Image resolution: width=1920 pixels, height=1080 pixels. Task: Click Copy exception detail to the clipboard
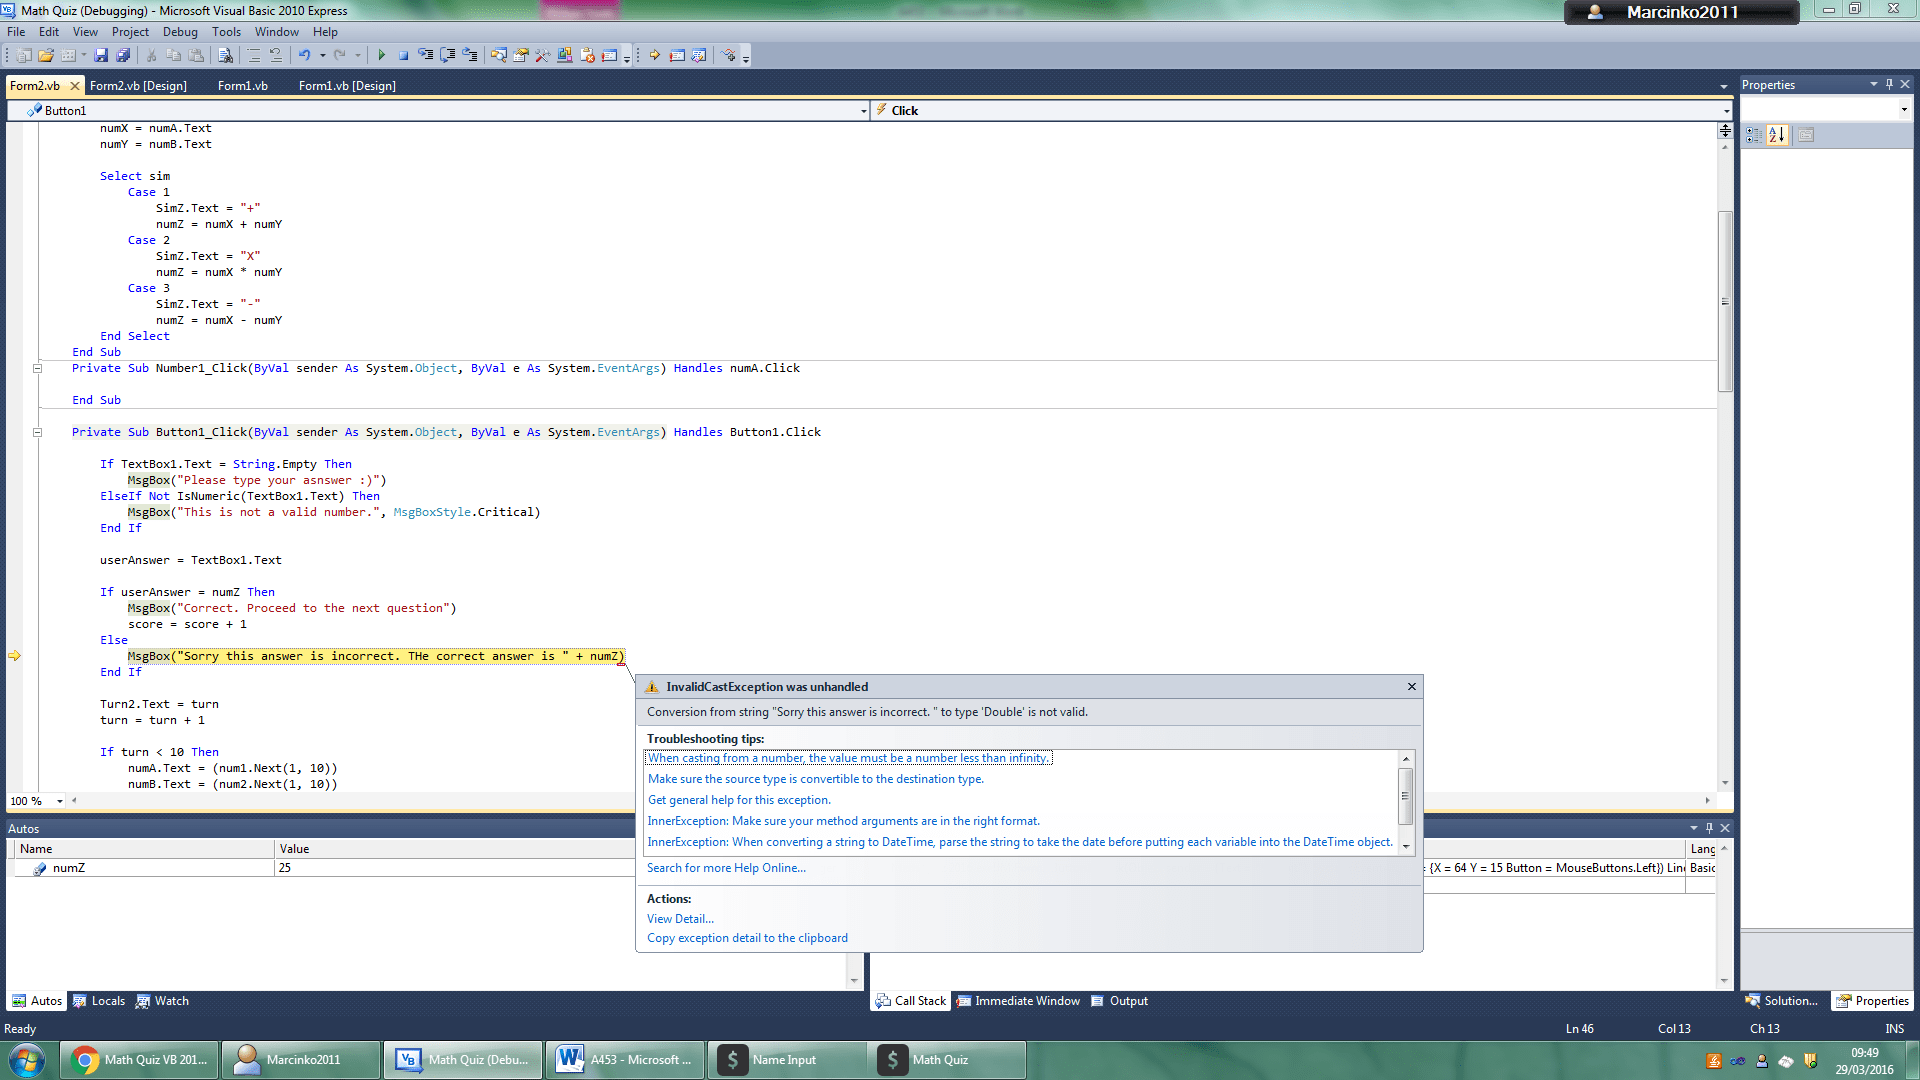pos(747,938)
